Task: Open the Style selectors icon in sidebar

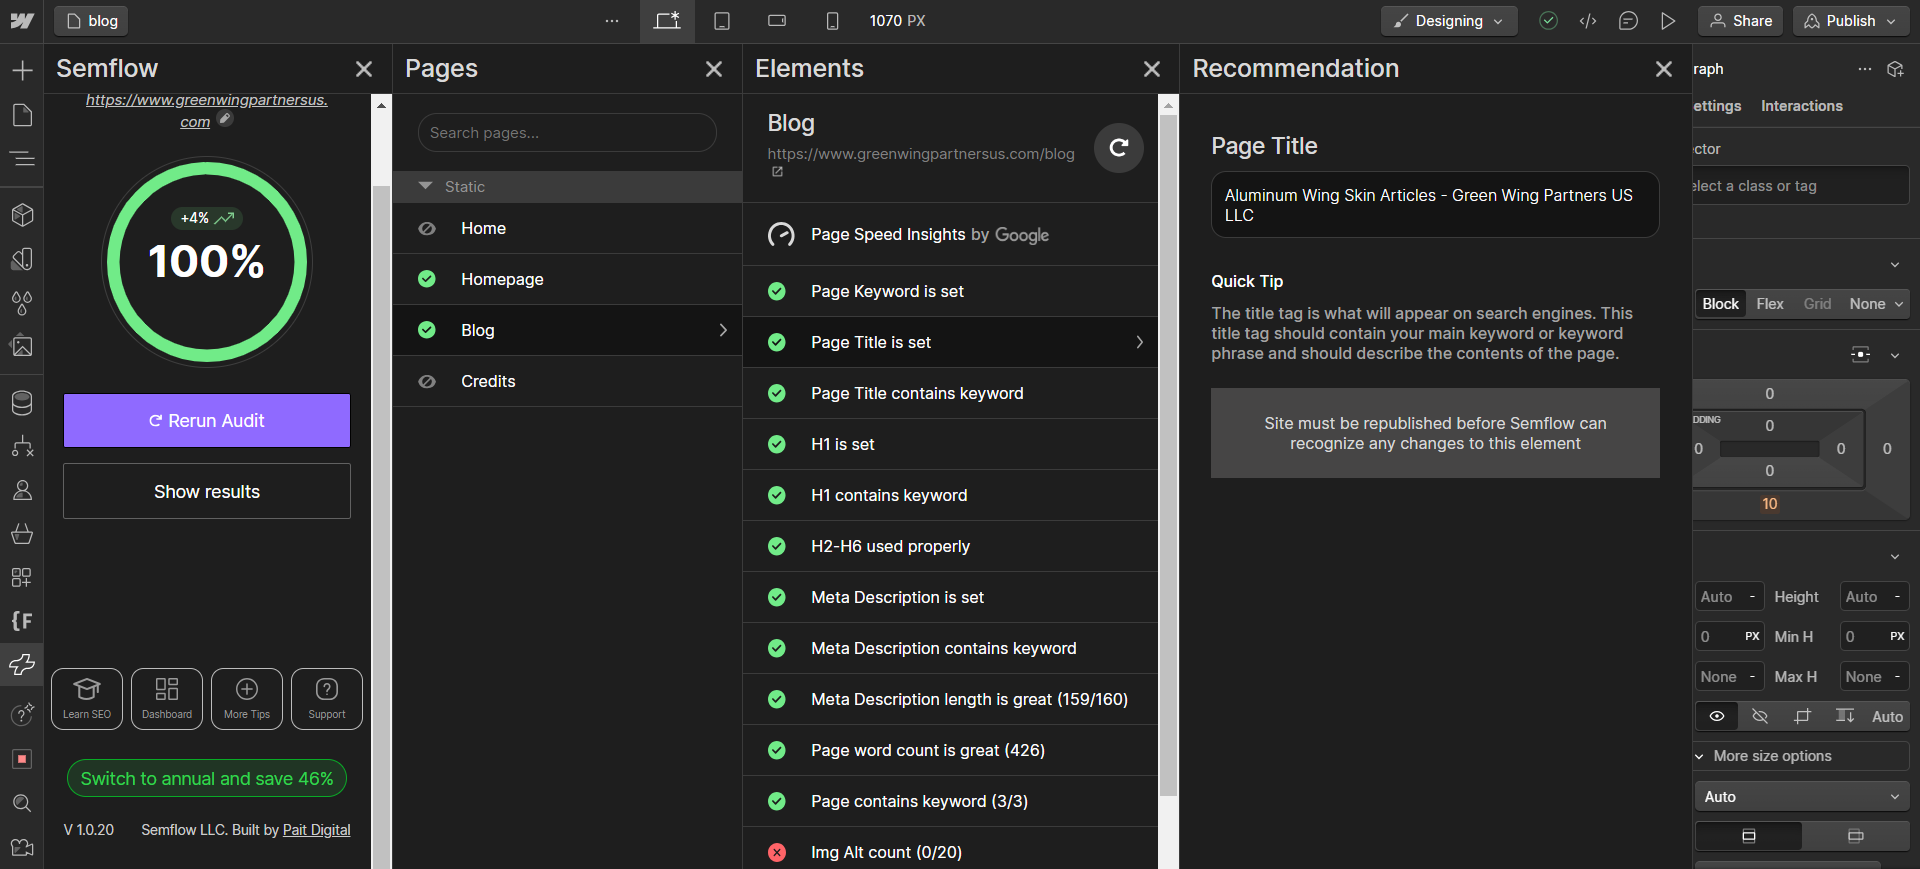Action: pos(22,259)
